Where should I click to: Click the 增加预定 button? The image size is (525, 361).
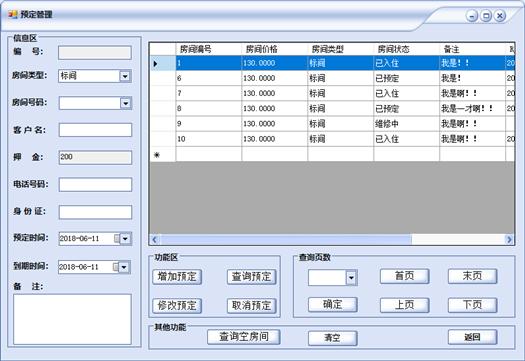[177, 277]
